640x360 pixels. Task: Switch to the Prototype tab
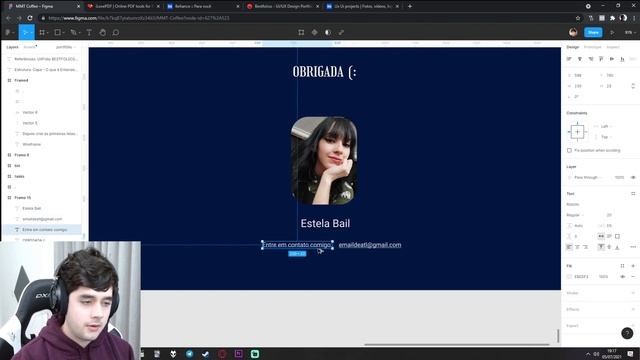tap(592, 47)
